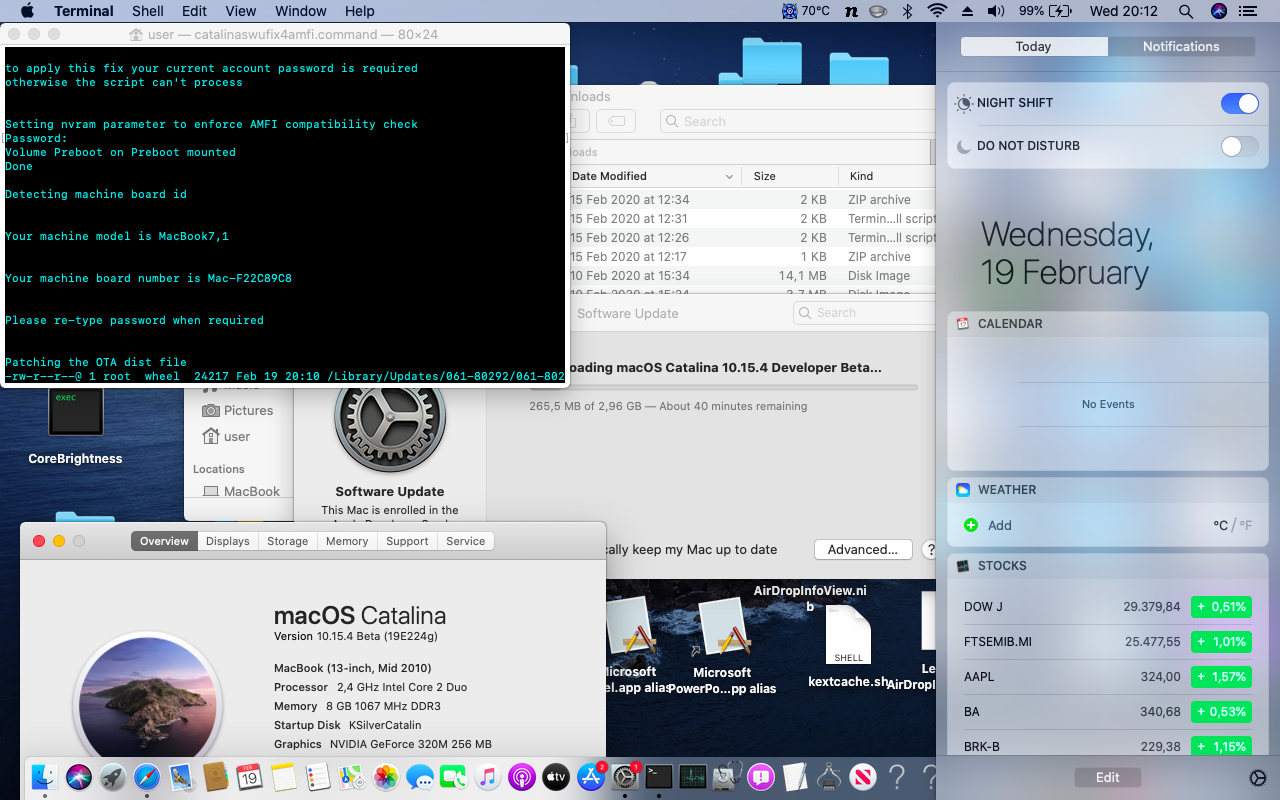Open TextEdit in the Dock
This screenshot has height=800, width=1280.
[x=795, y=776]
